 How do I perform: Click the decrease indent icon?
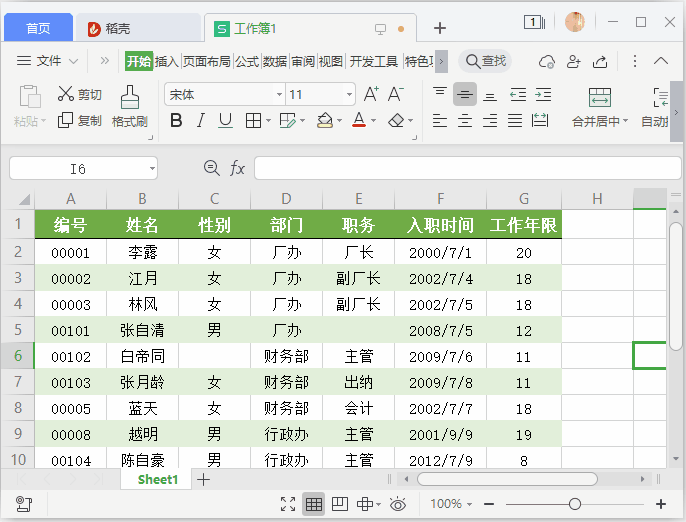518,95
